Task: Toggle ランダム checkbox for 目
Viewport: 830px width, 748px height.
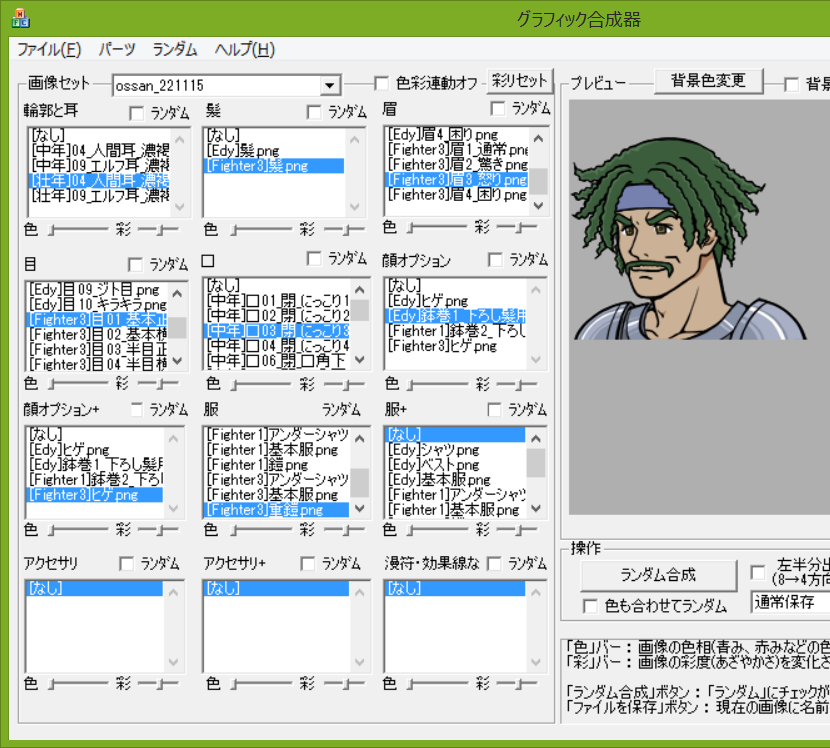Action: [136, 265]
